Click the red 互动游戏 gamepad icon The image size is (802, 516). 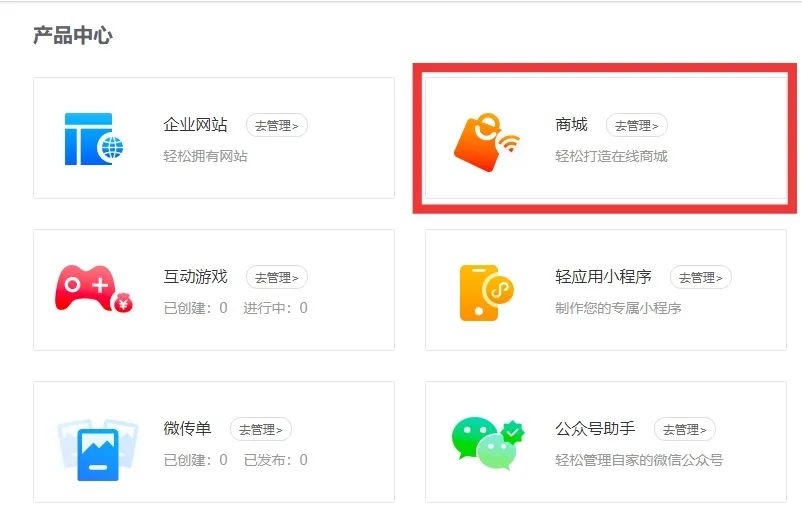coord(93,290)
